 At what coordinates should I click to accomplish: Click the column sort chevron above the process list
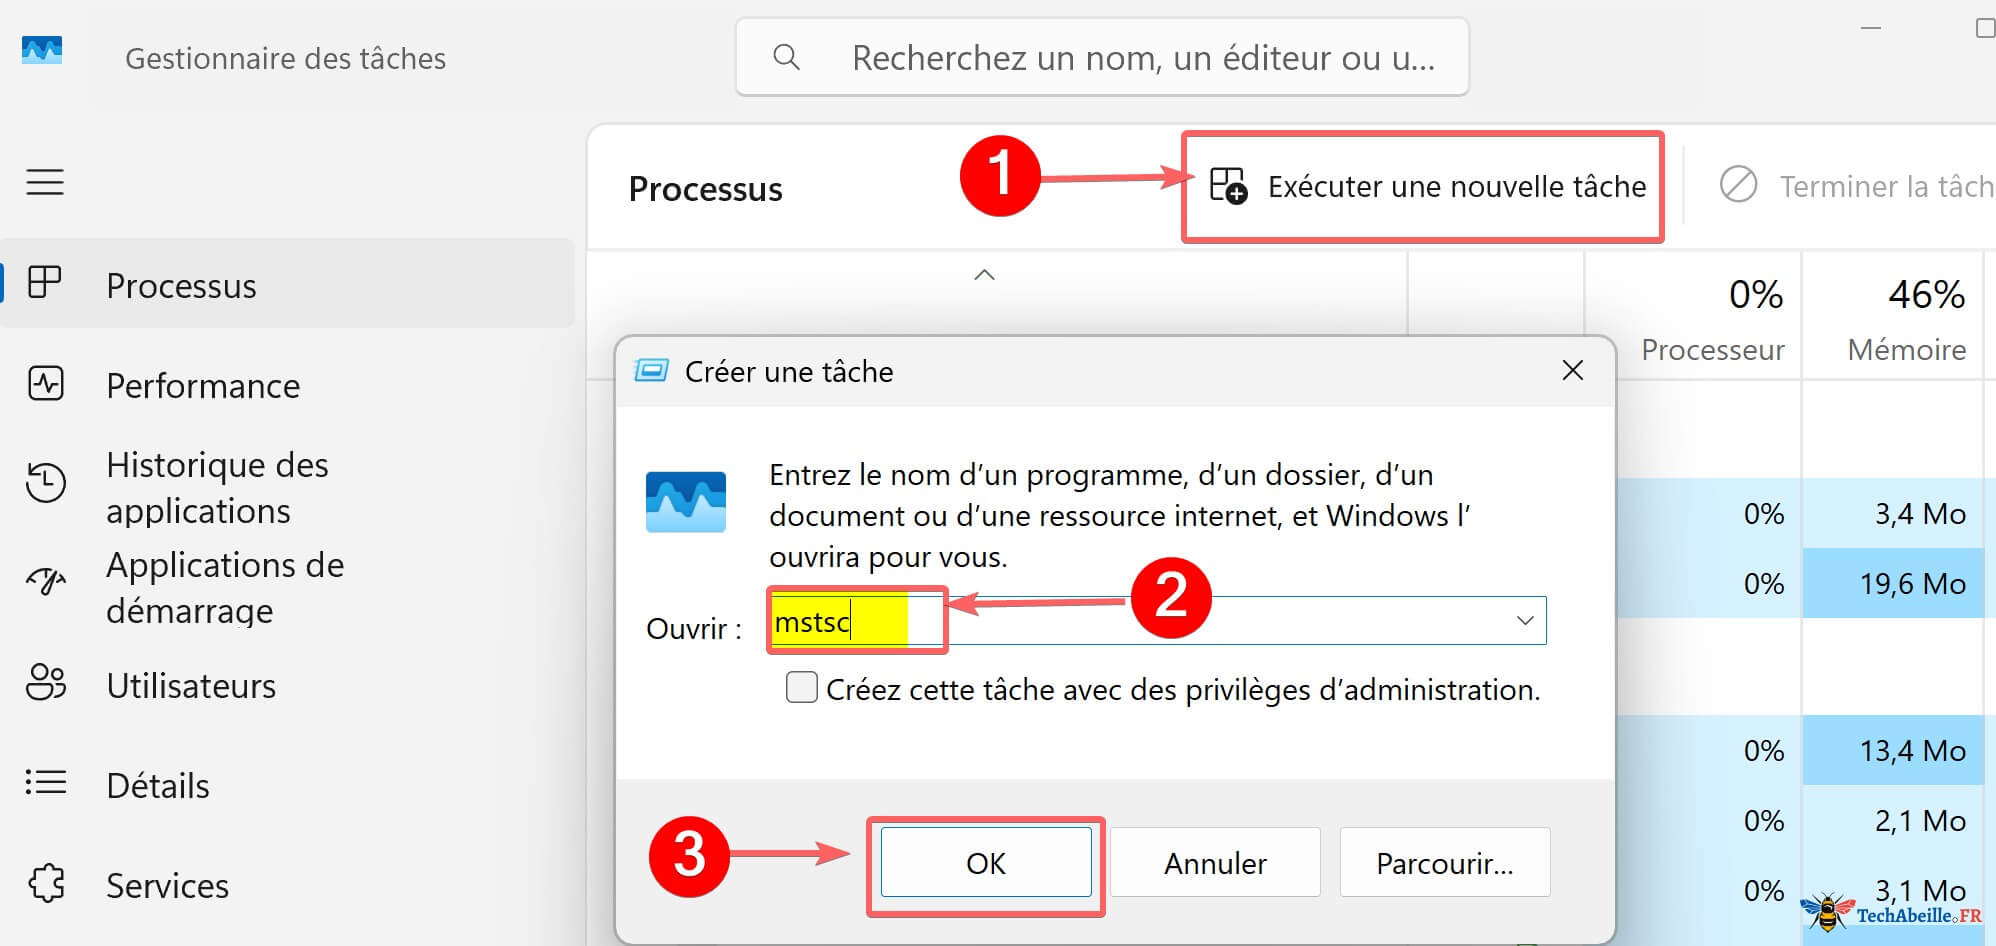(985, 275)
